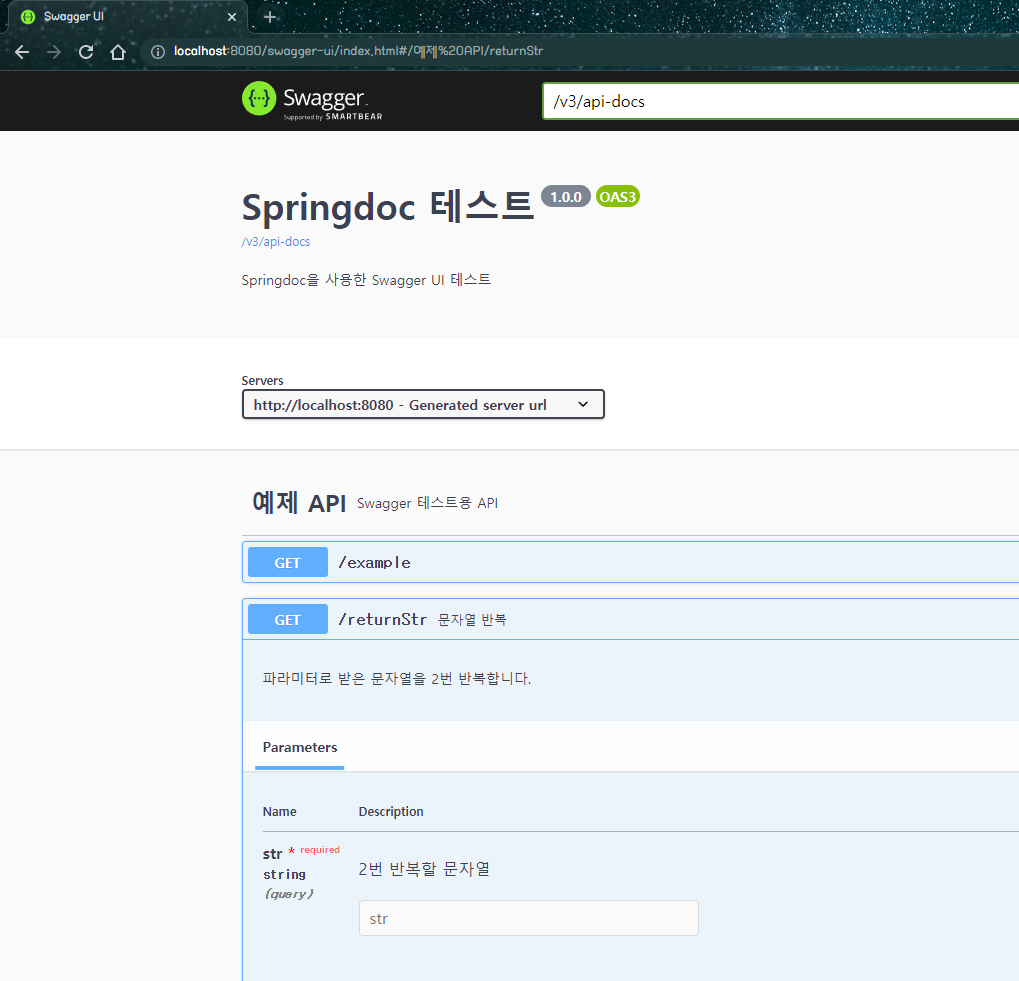Viewport: 1019px width, 981px height.
Task: Click the Swagger 테스트용 API description
Action: (427, 503)
